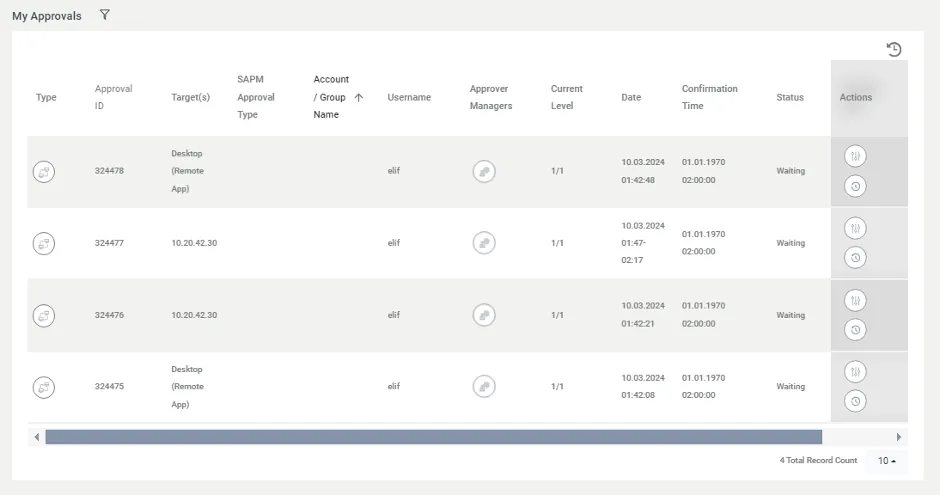This screenshot has width=940, height=496.
Task: Open the sliders action for approval 324476
Action: 855,300
